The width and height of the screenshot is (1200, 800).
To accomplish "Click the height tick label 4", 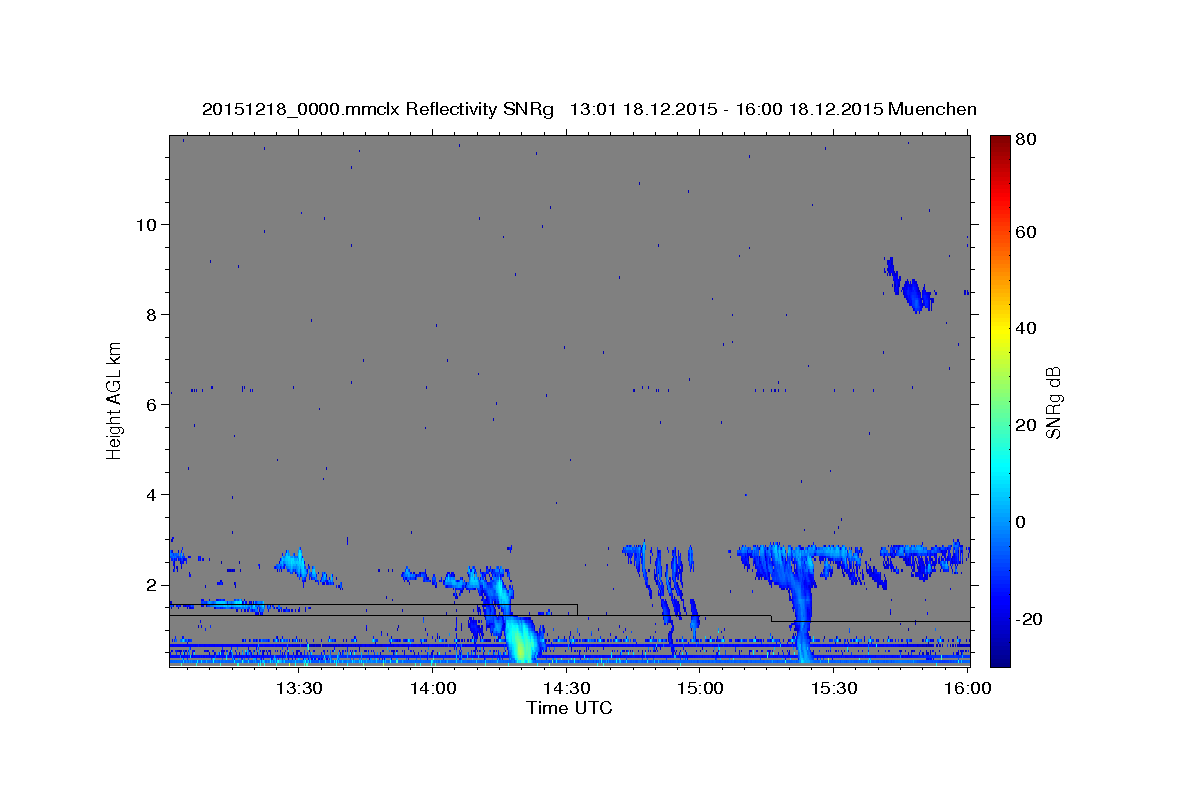I will pyautogui.click(x=151, y=495).
